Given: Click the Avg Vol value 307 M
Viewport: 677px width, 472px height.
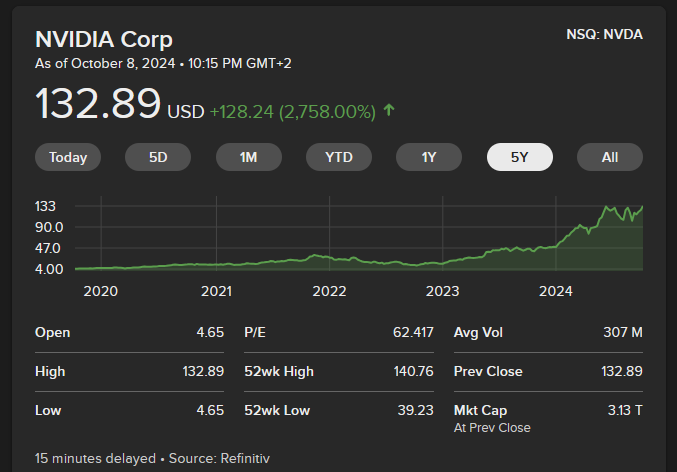Looking at the screenshot, I should 622,332.
